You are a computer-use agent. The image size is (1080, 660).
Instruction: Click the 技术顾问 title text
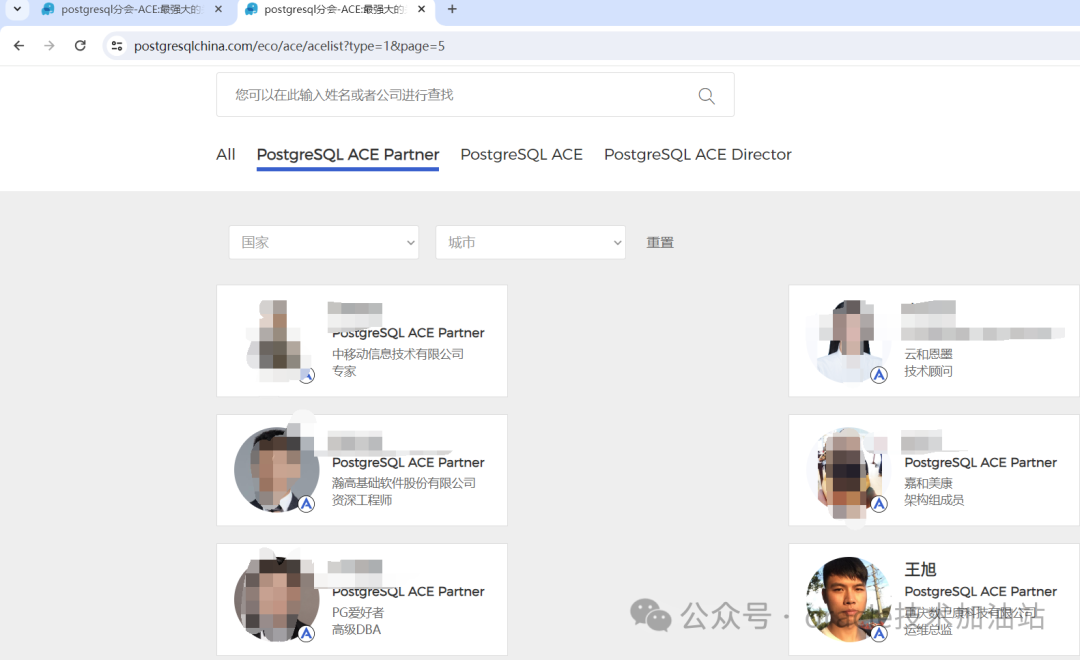click(928, 371)
